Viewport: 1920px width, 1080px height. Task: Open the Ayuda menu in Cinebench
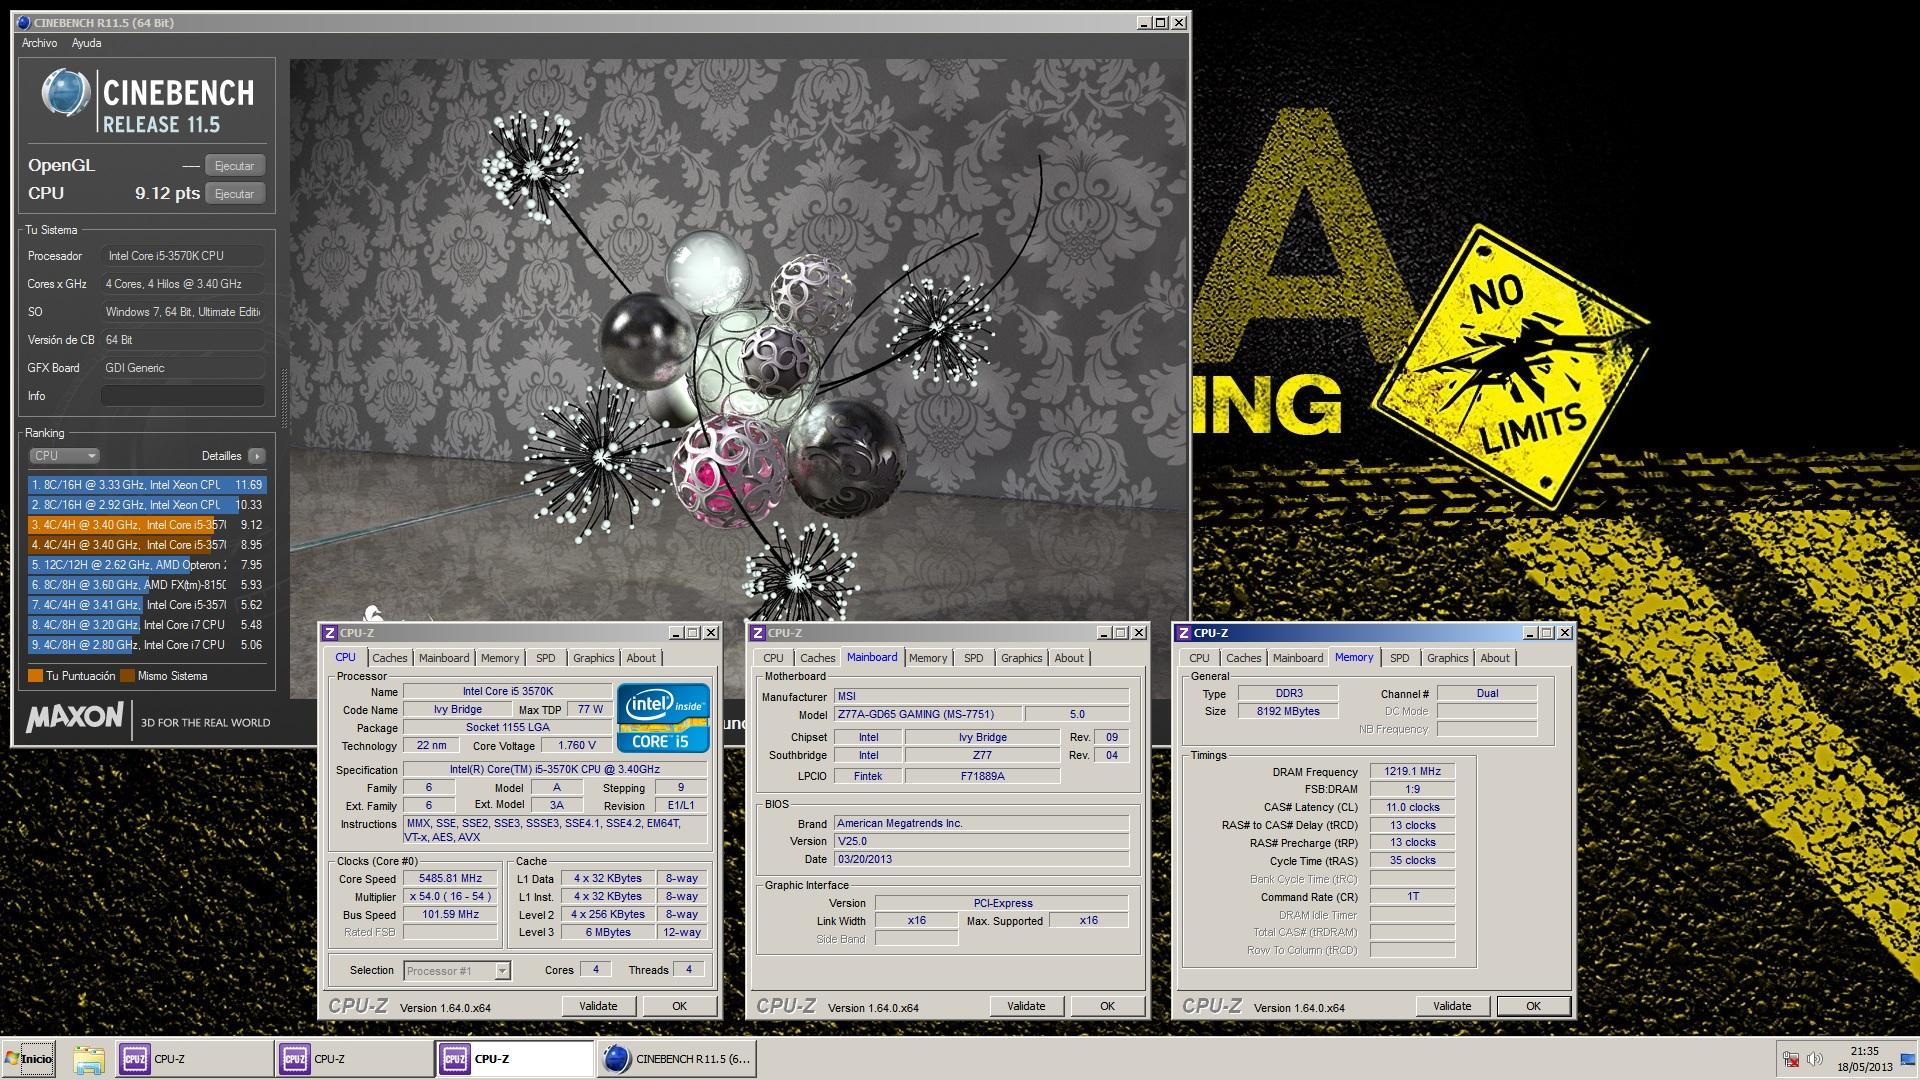click(86, 43)
